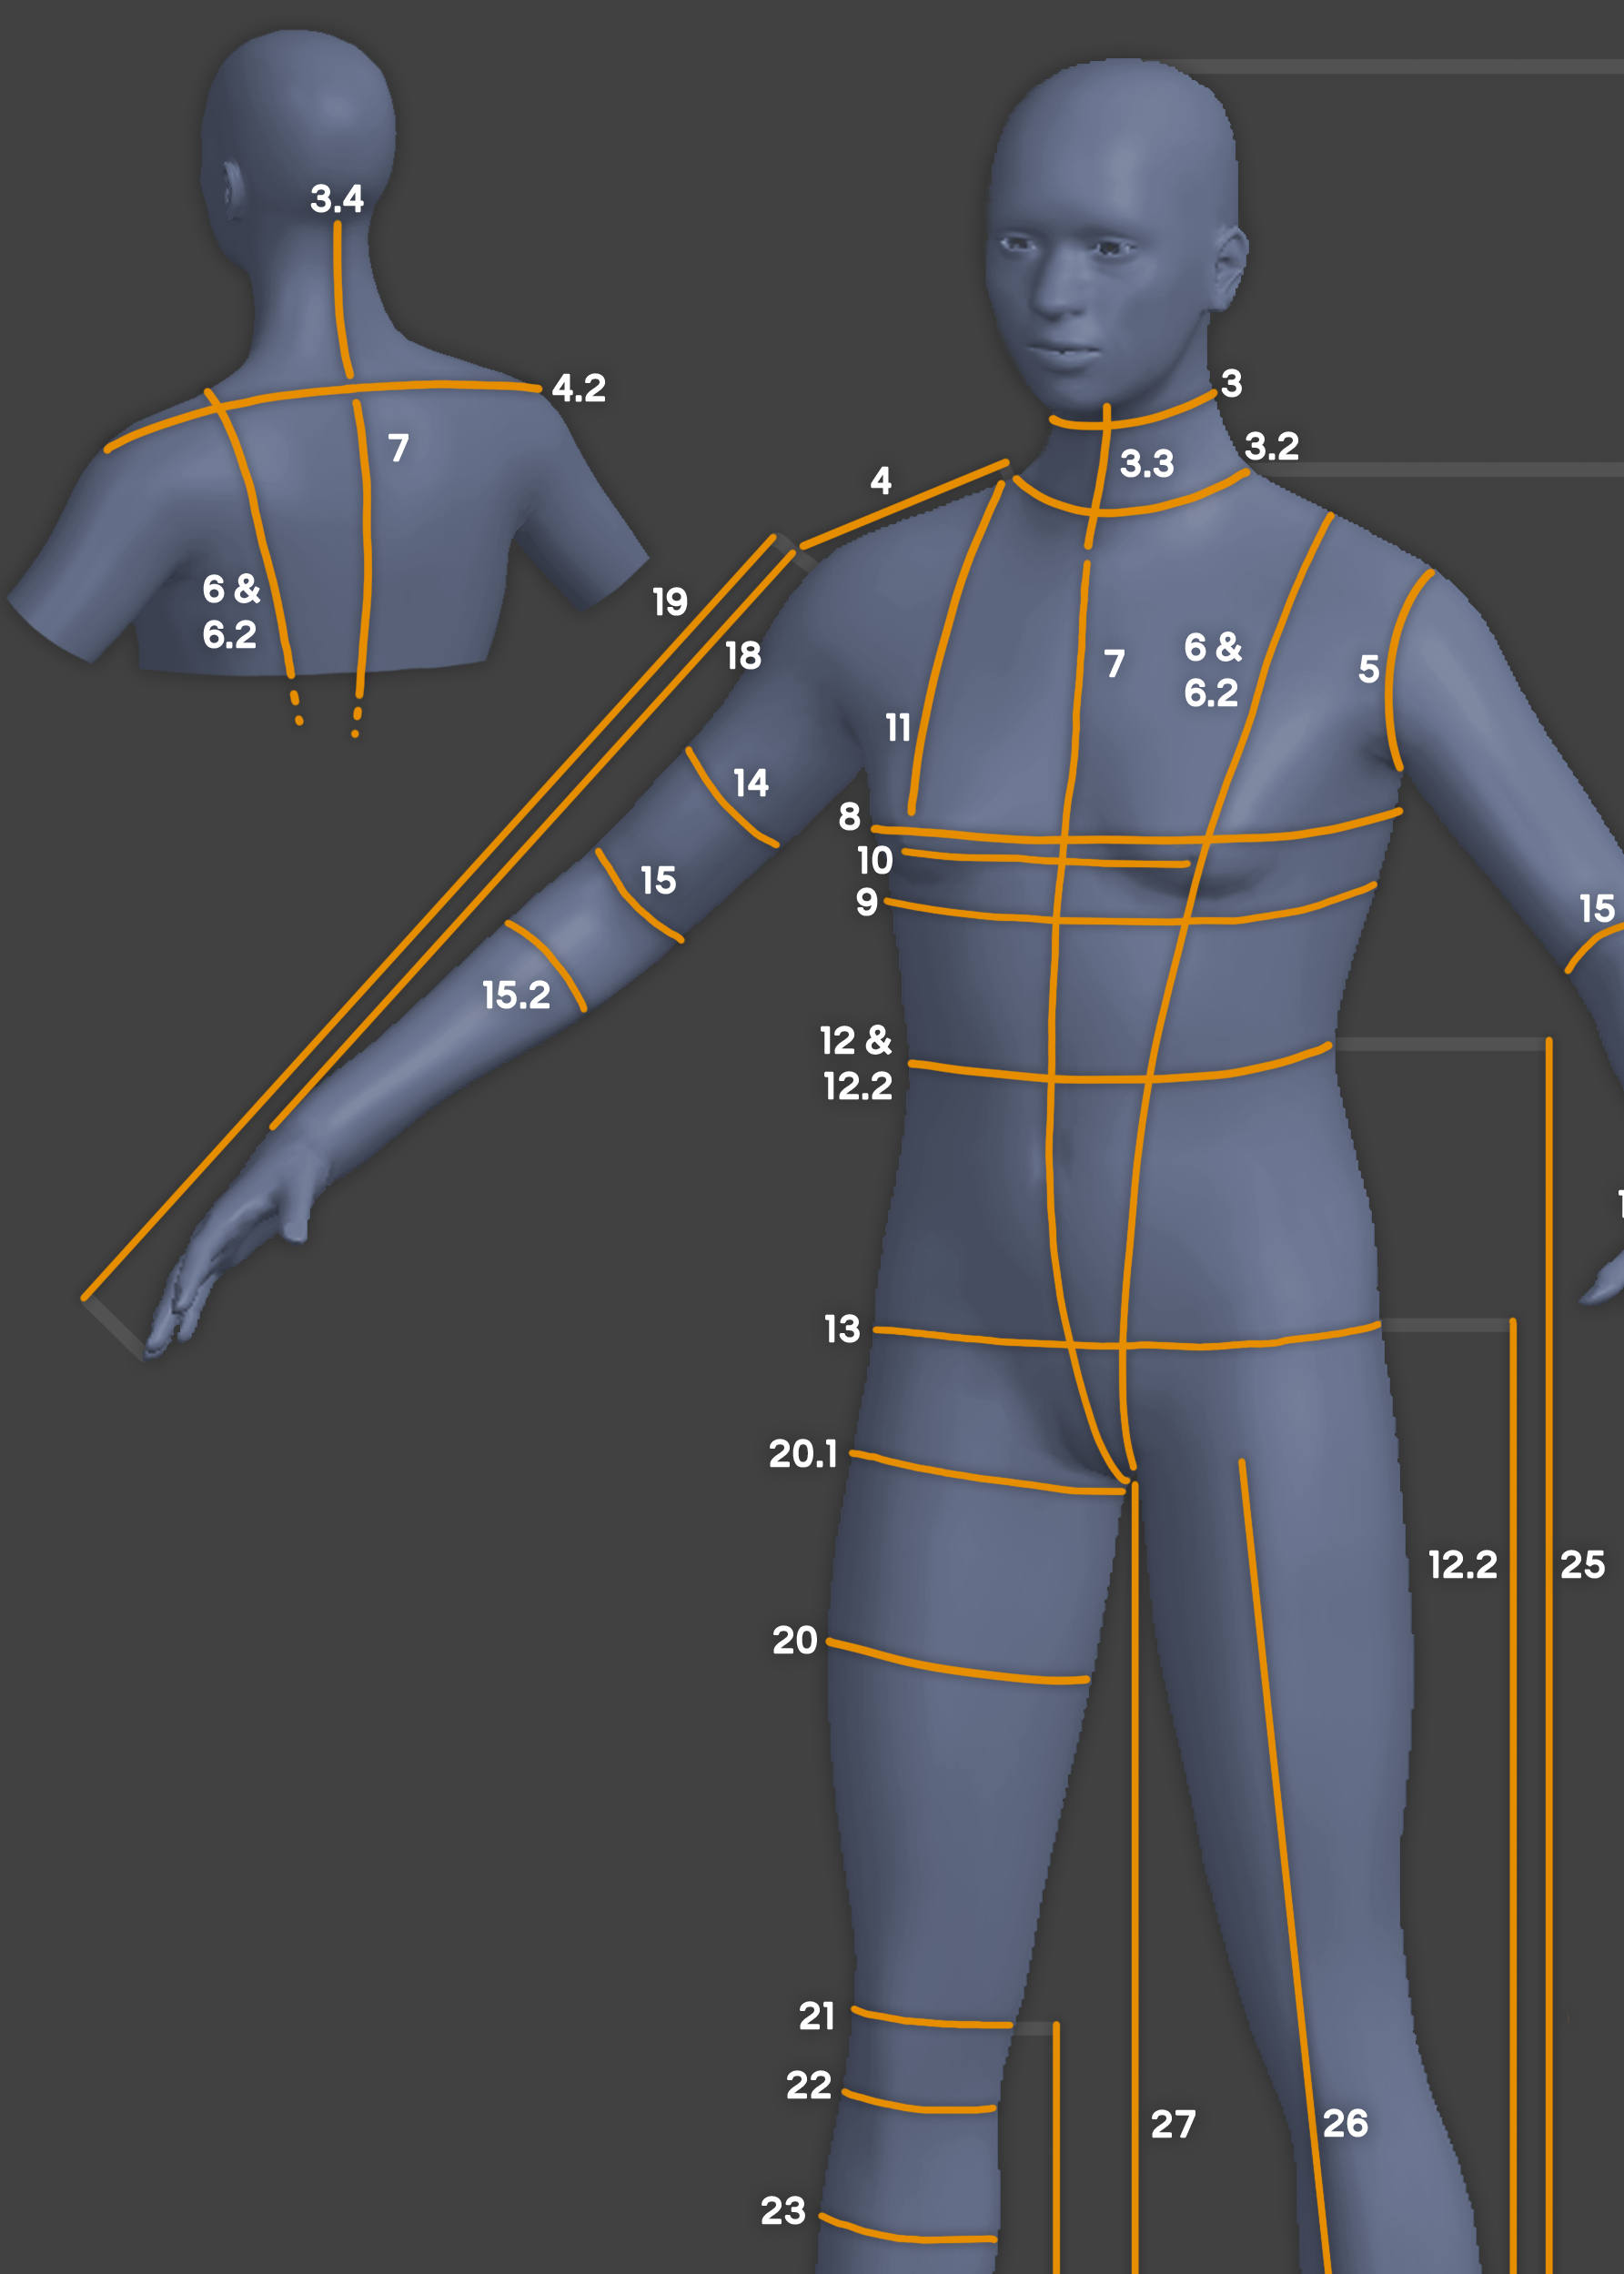Select the 15.2 forearm measurement label

click(x=515, y=995)
